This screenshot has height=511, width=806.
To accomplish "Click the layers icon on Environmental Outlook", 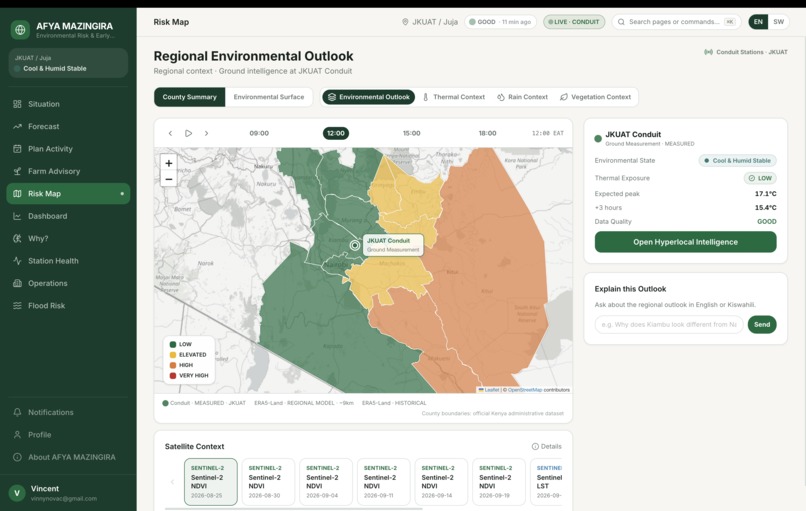I will coord(332,97).
